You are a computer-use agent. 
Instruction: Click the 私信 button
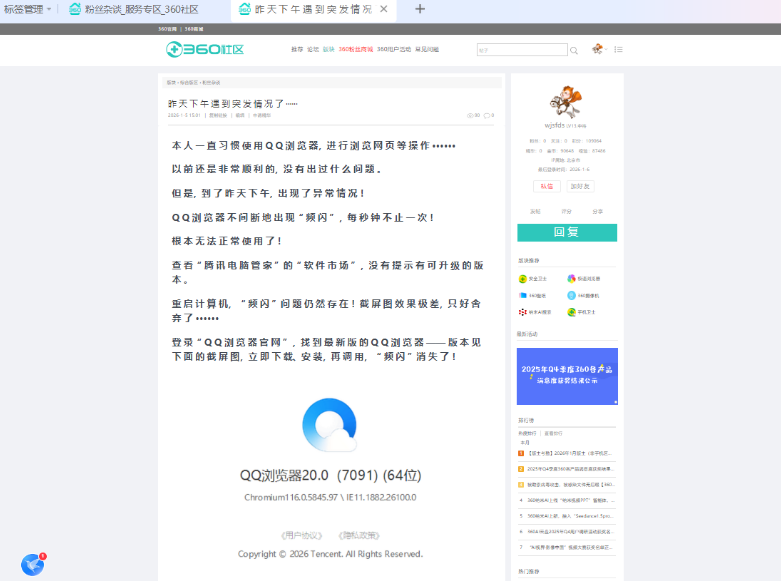547,186
